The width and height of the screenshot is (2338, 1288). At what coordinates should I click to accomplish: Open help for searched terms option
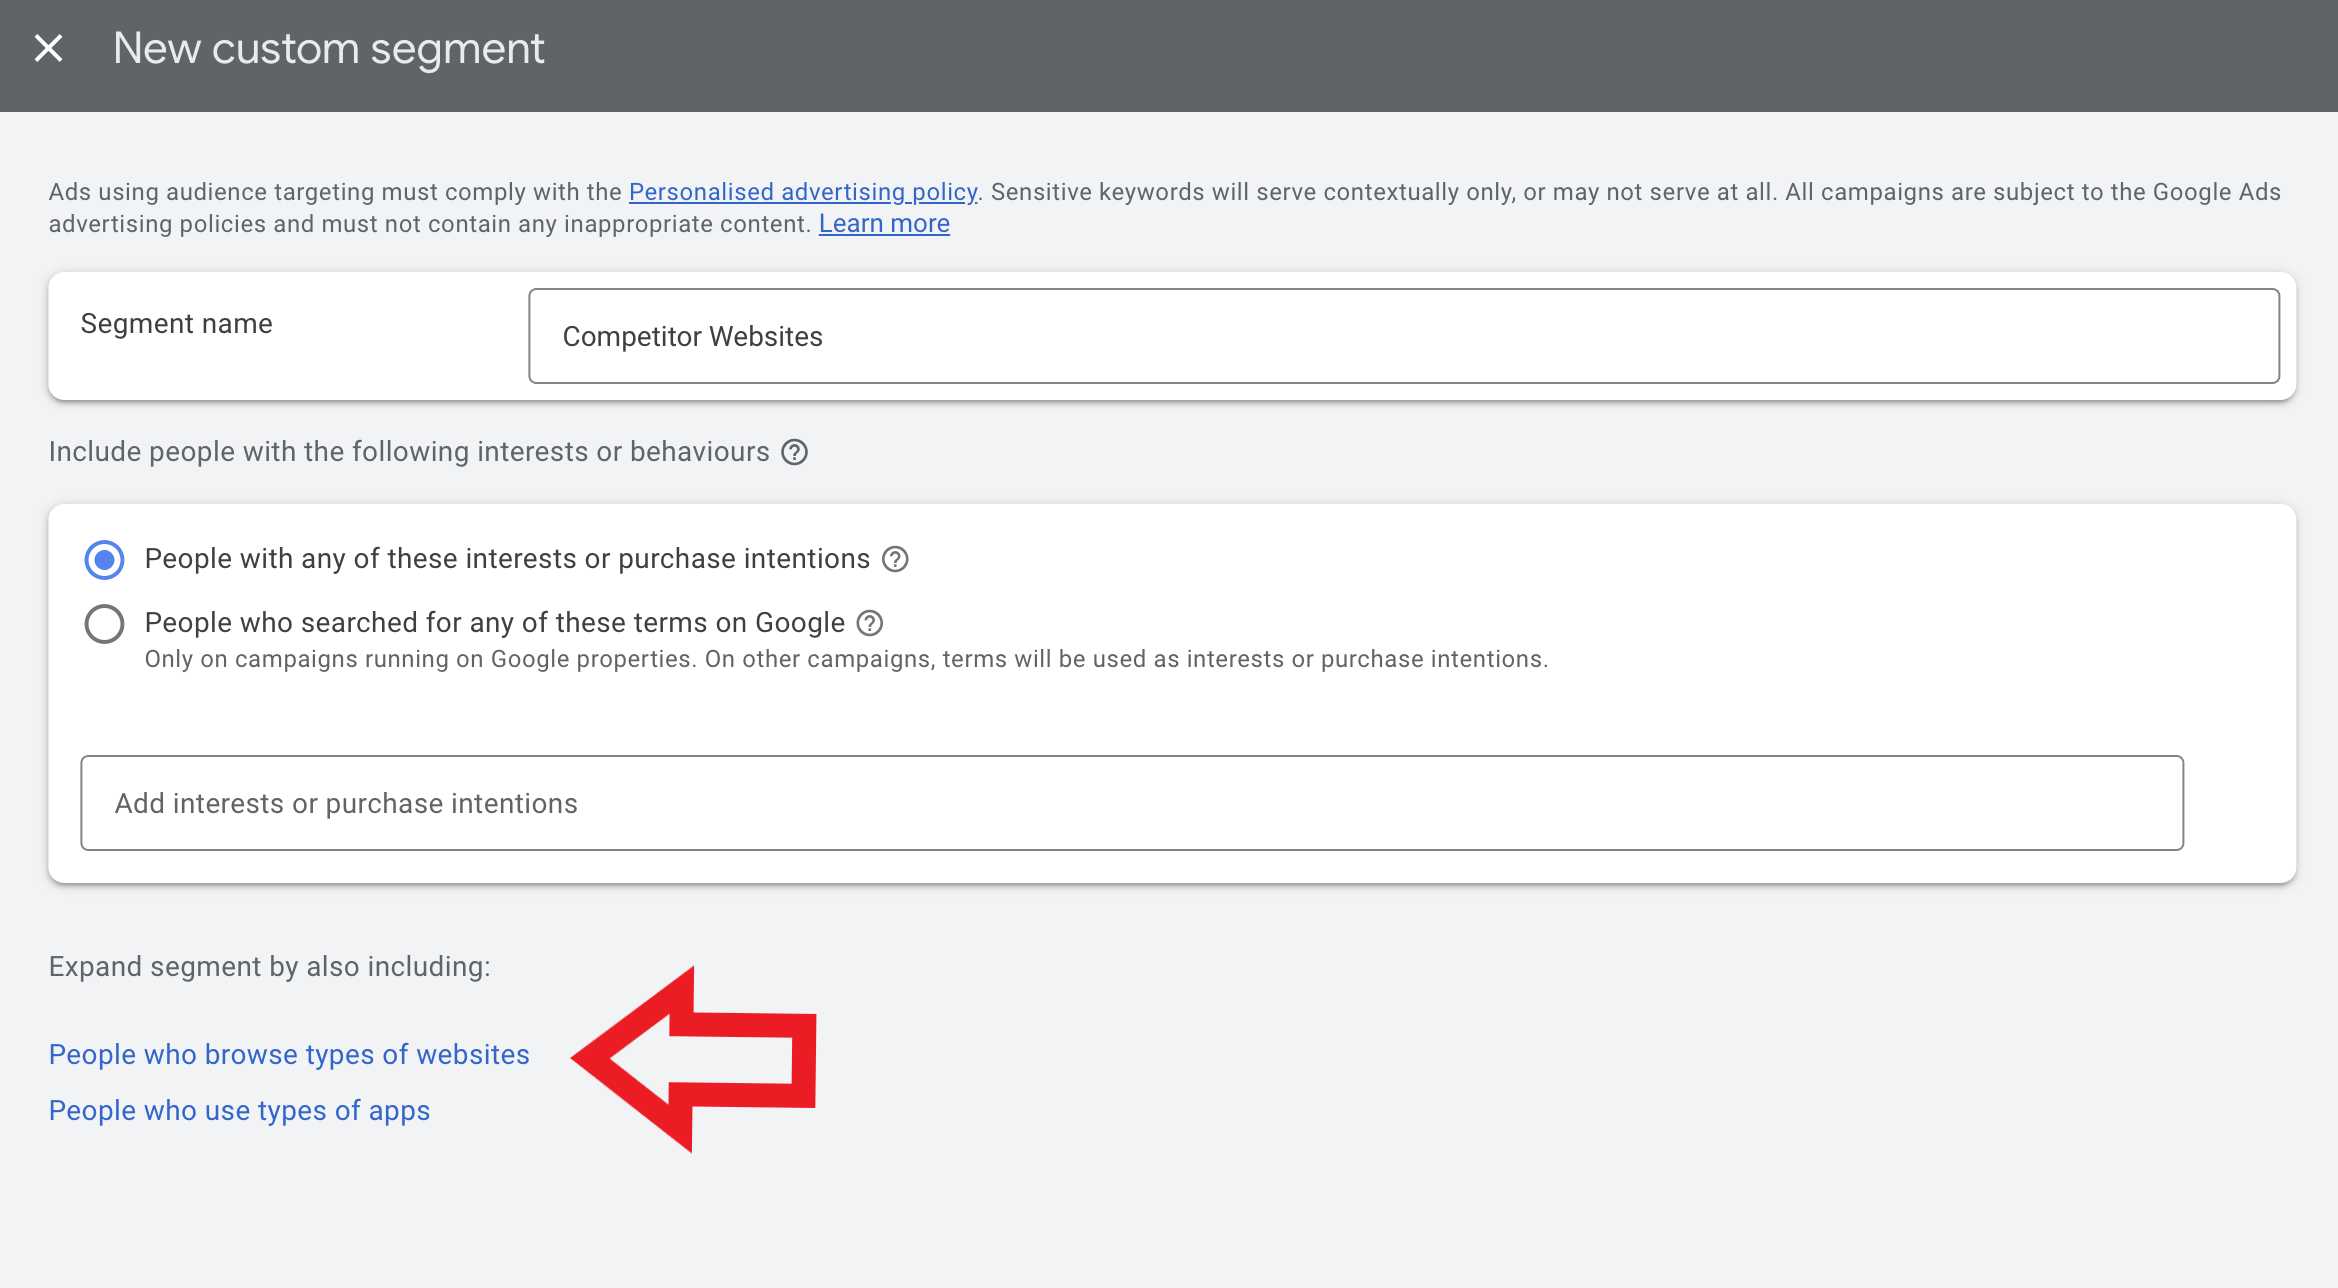pos(871,622)
